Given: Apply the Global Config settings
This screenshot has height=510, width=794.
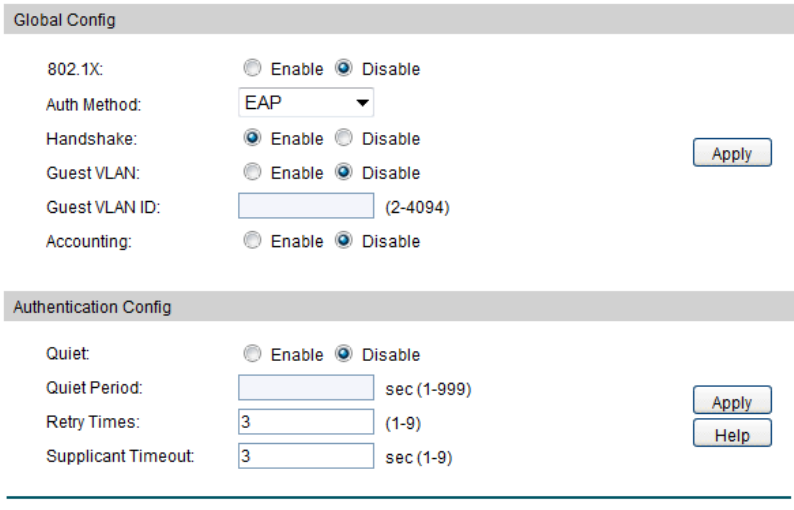Looking at the screenshot, I should (732, 154).
